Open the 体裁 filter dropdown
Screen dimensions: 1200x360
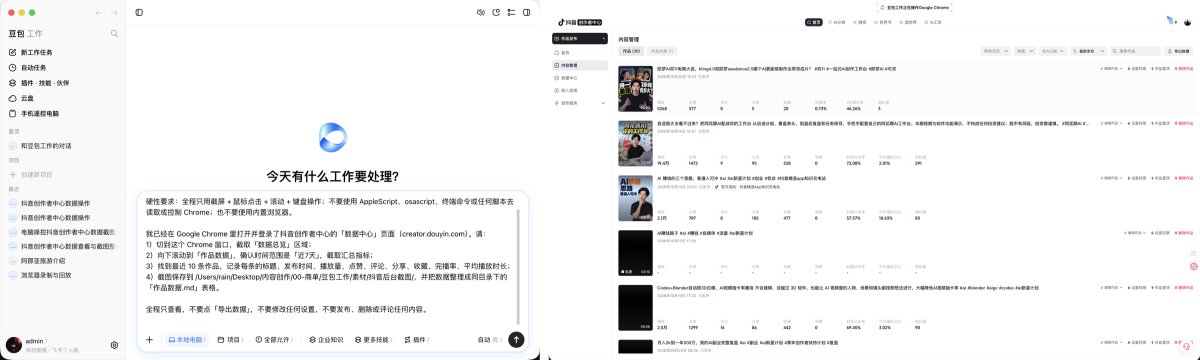1025,50
